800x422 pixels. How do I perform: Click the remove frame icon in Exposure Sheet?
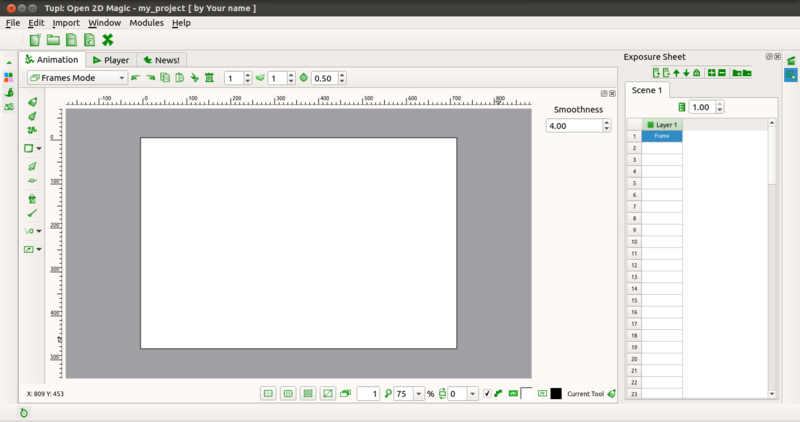point(666,73)
